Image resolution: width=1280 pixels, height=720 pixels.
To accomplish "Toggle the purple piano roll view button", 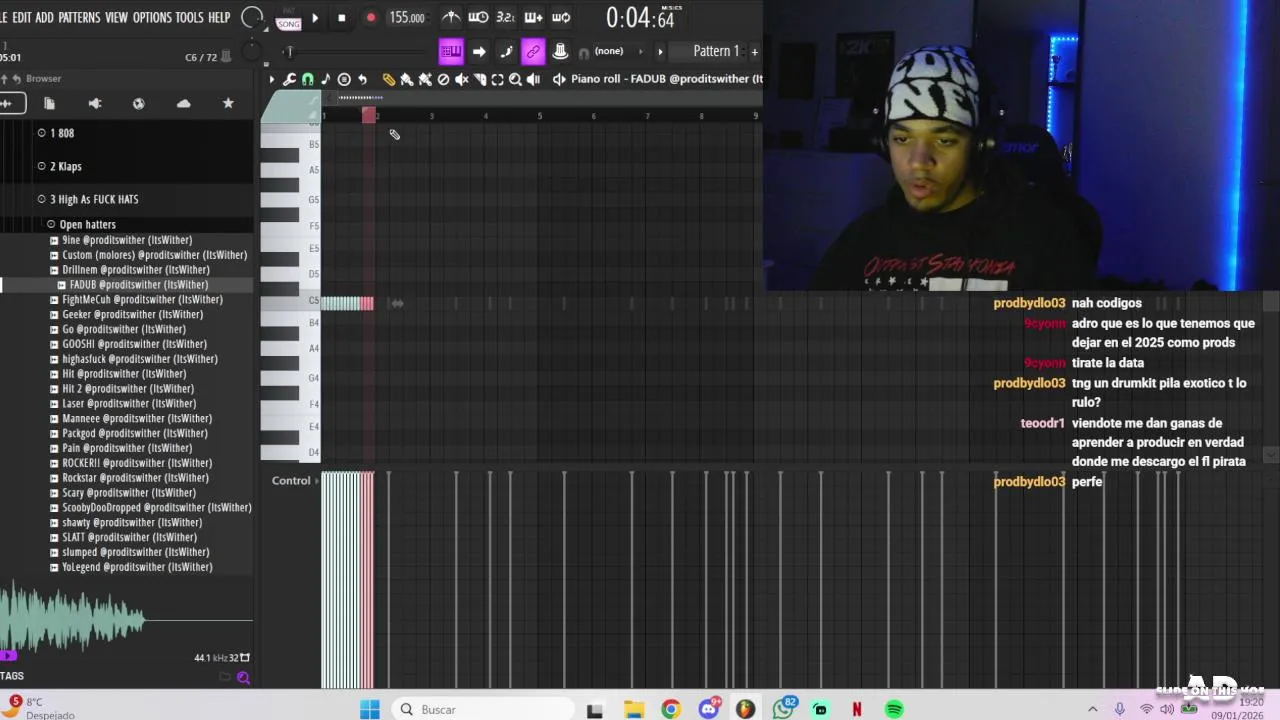I will tap(451, 52).
